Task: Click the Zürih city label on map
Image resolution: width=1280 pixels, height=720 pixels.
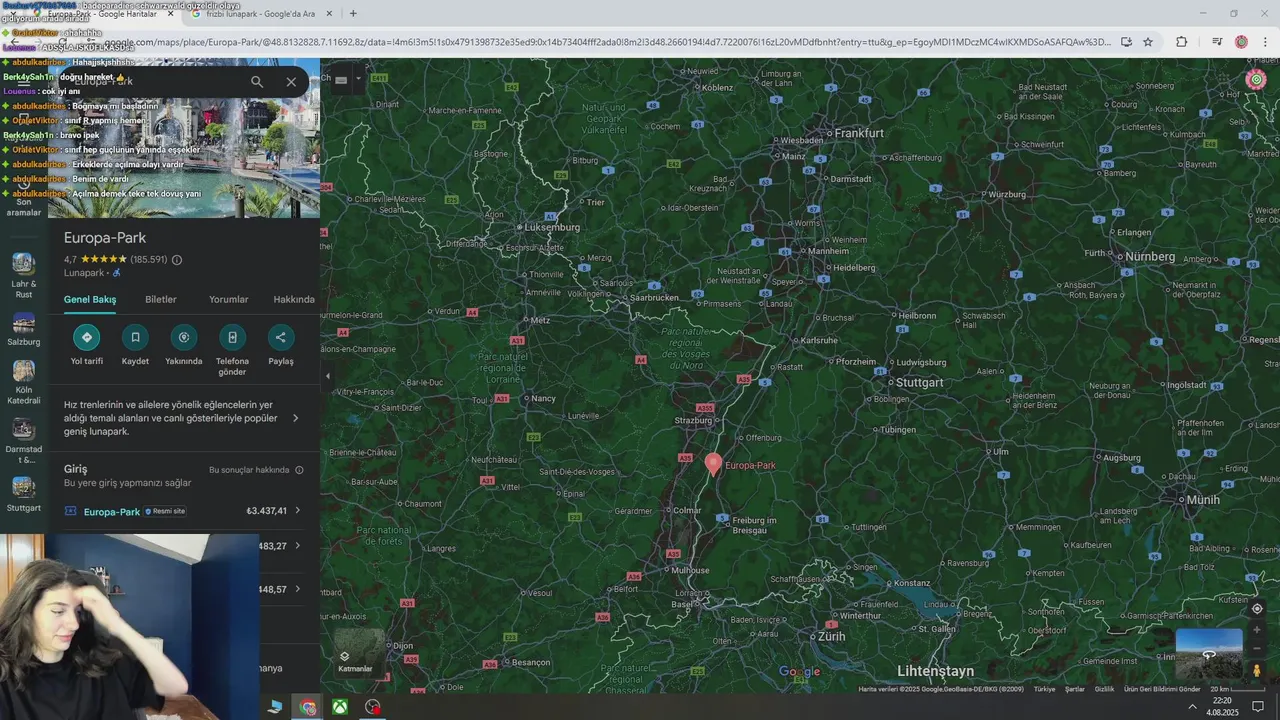Action: (831, 636)
